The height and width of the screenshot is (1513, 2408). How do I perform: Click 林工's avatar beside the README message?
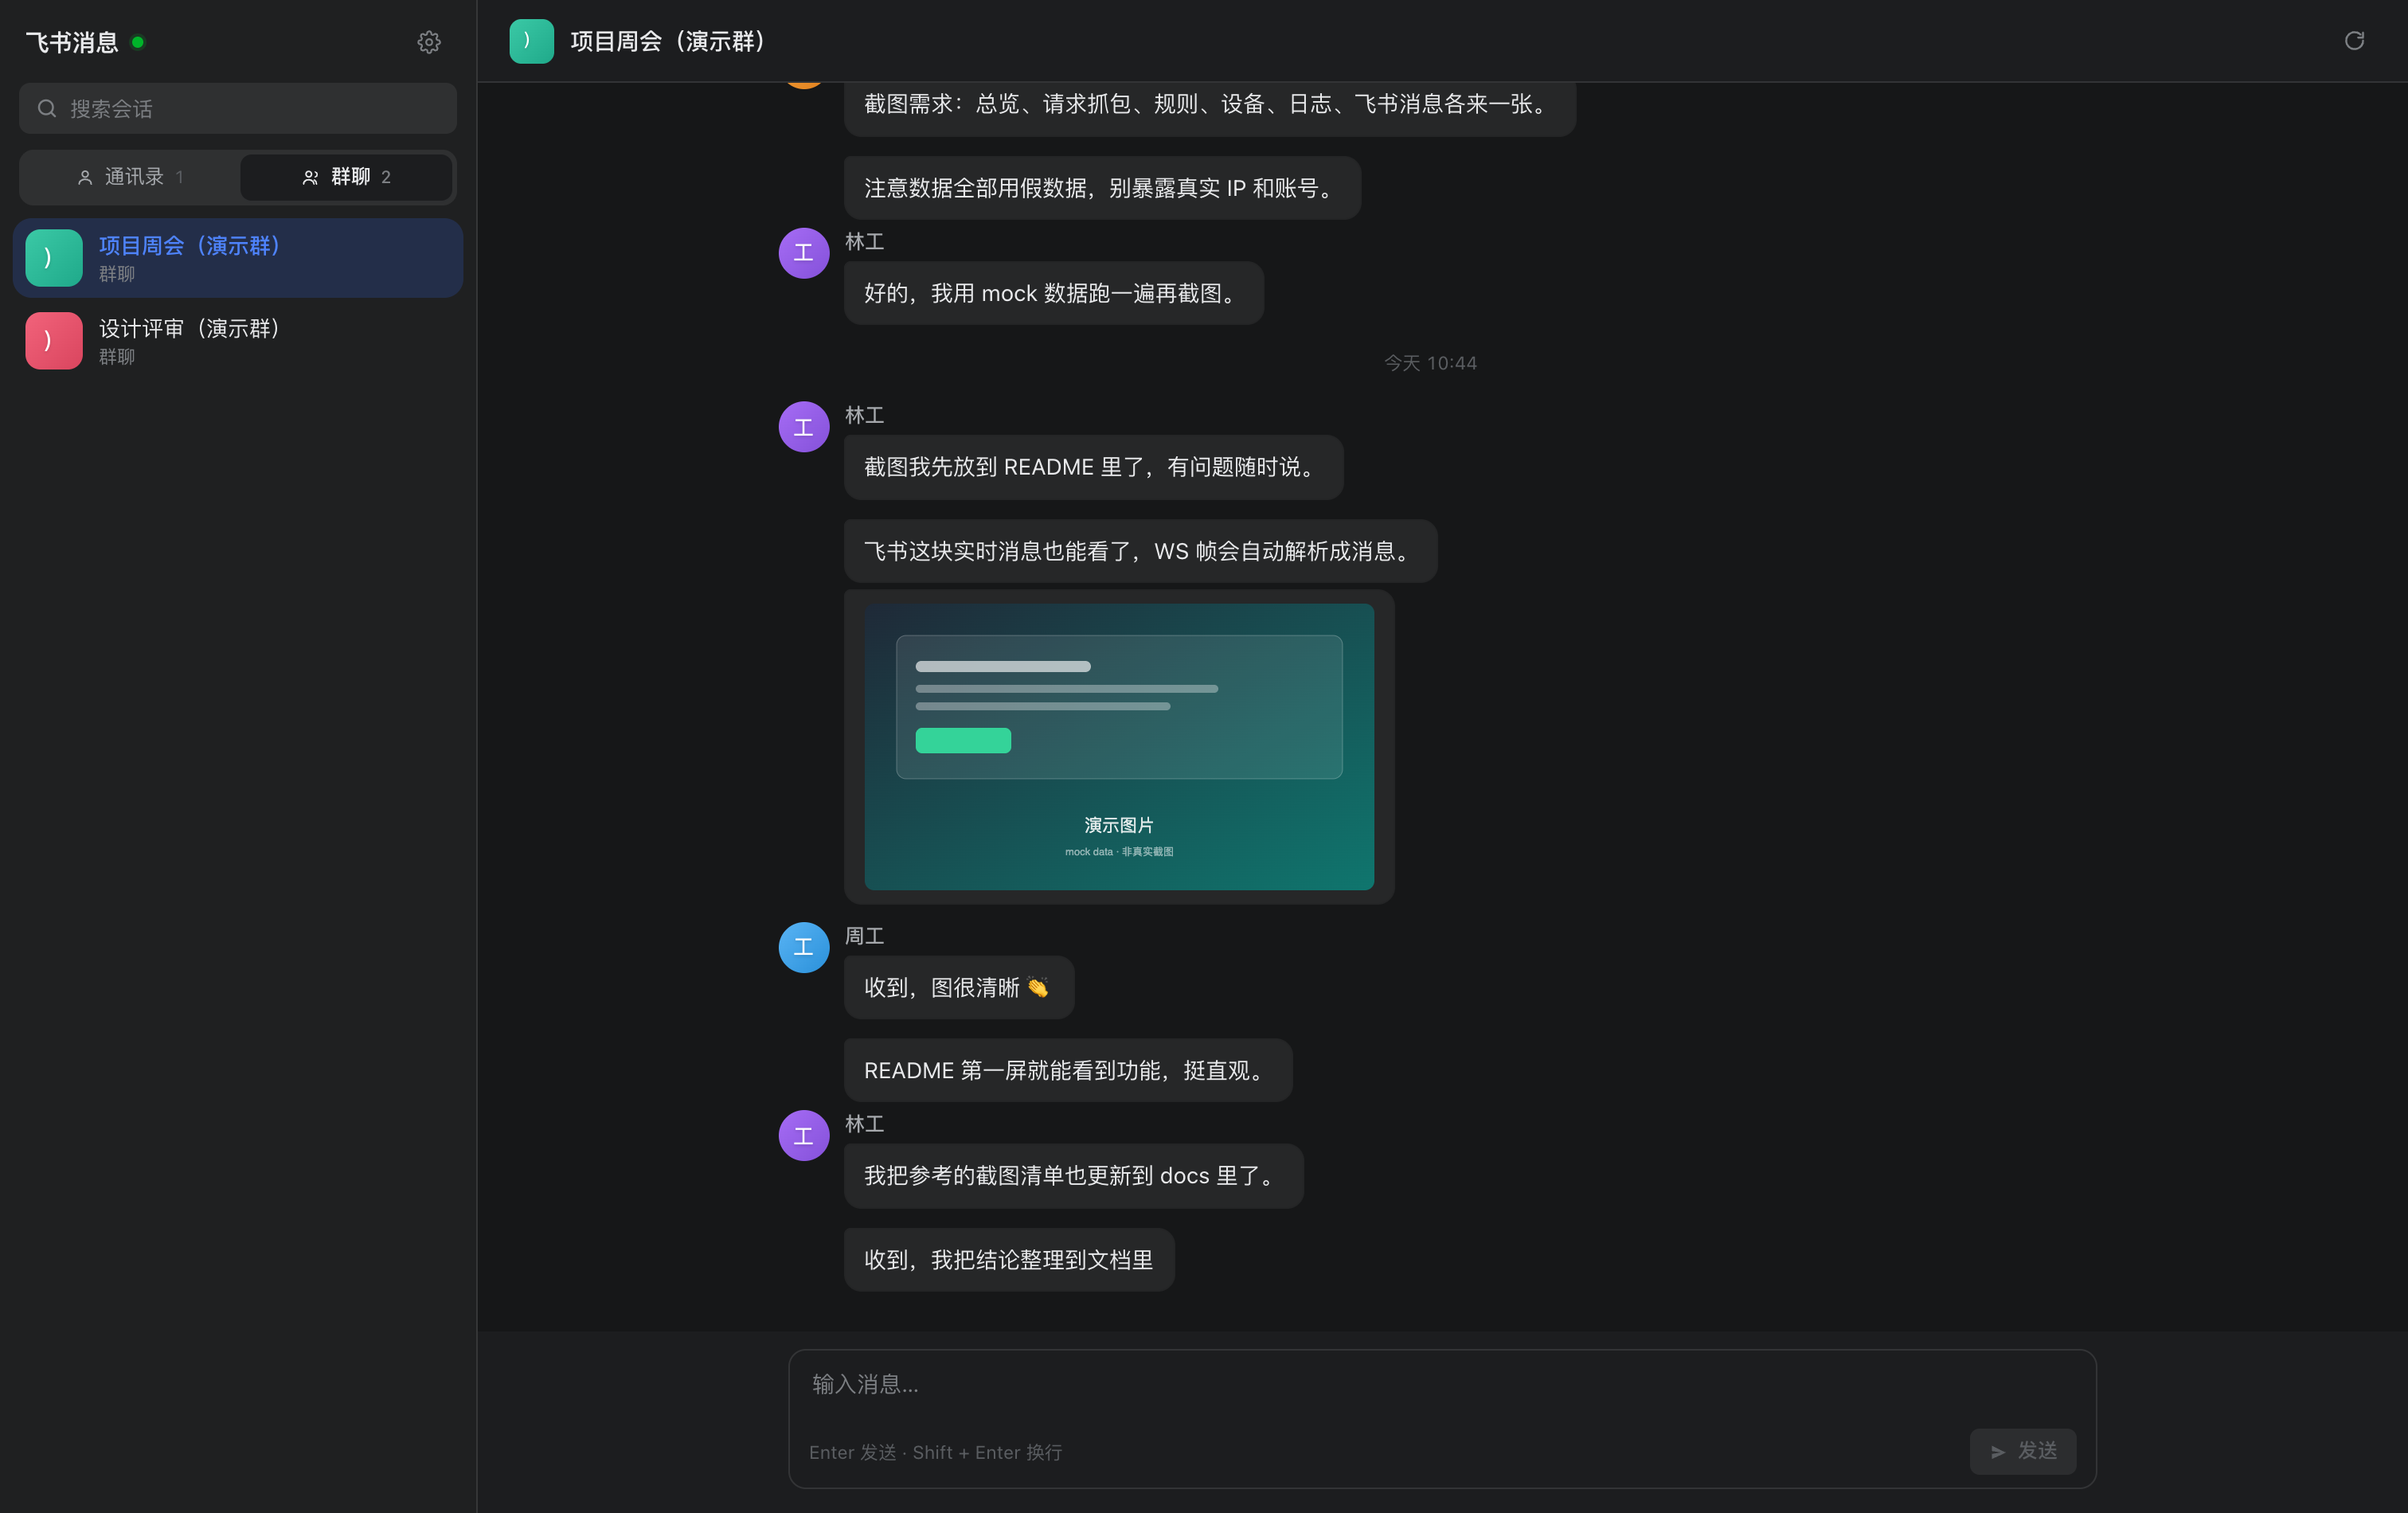[x=803, y=427]
